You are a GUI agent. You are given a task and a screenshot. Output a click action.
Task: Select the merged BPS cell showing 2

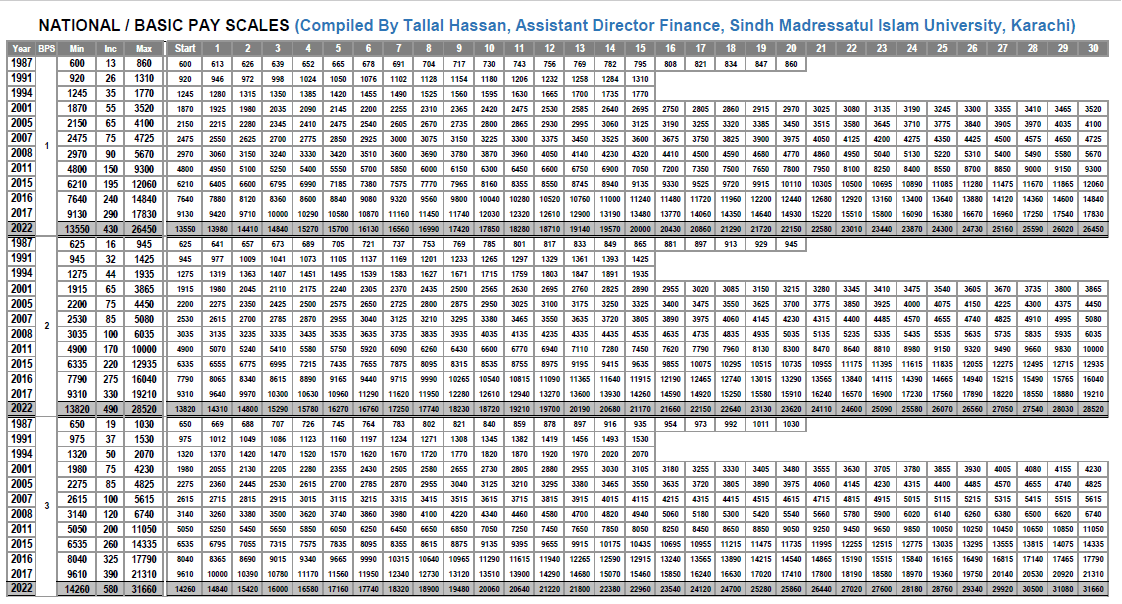pyautogui.click(x=47, y=326)
